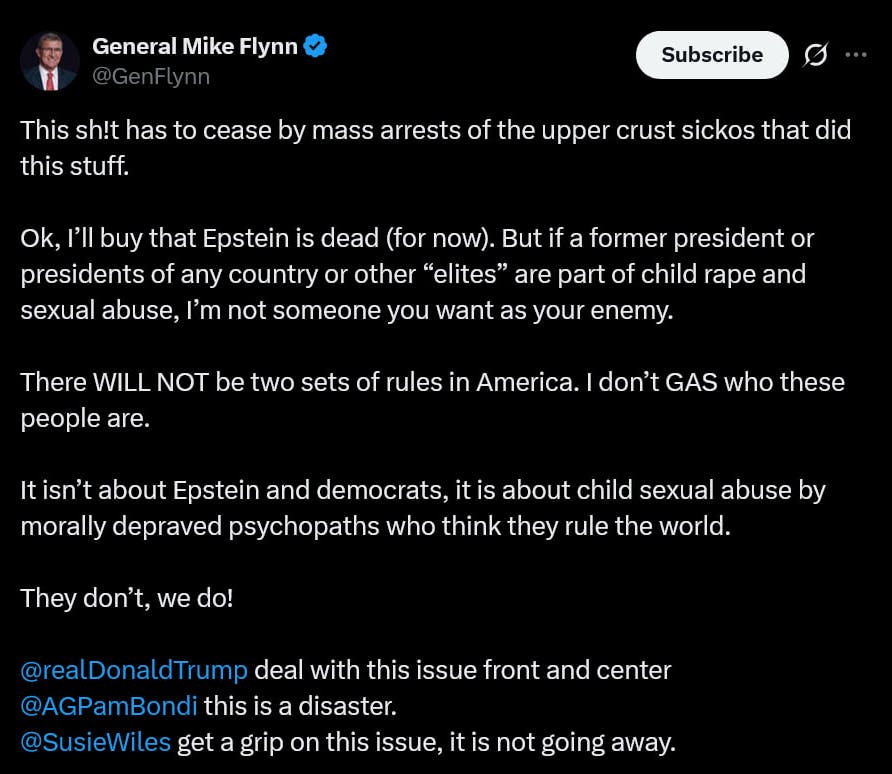Click the blue verified checkmark badge
The height and width of the screenshot is (774, 892).
[x=316, y=46]
